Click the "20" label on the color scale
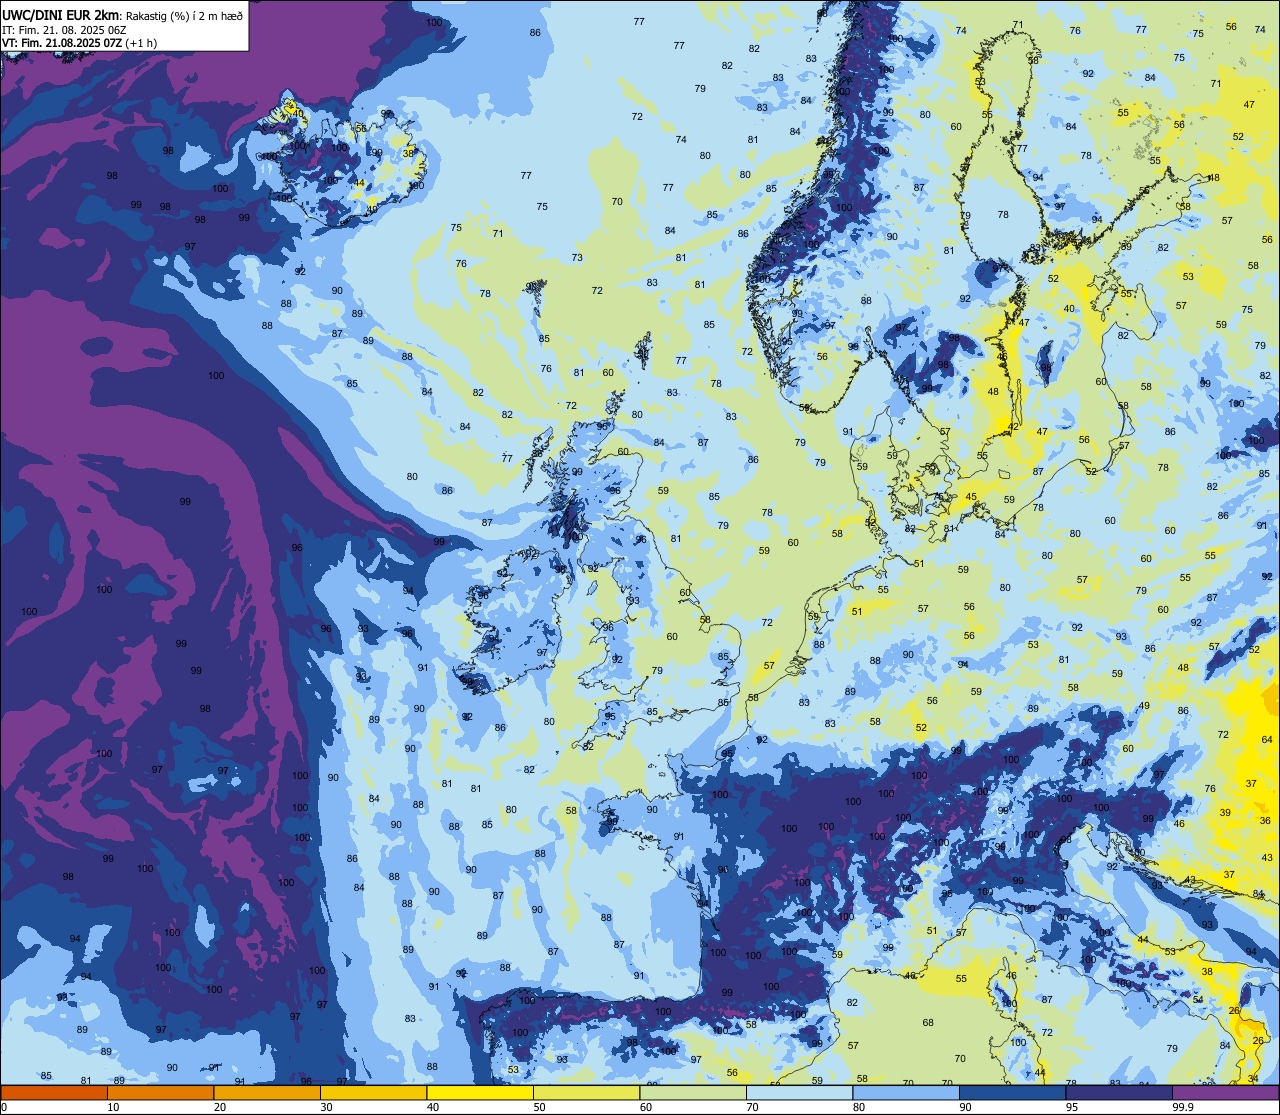1280x1115 pixels. [x=220, y=1107]
